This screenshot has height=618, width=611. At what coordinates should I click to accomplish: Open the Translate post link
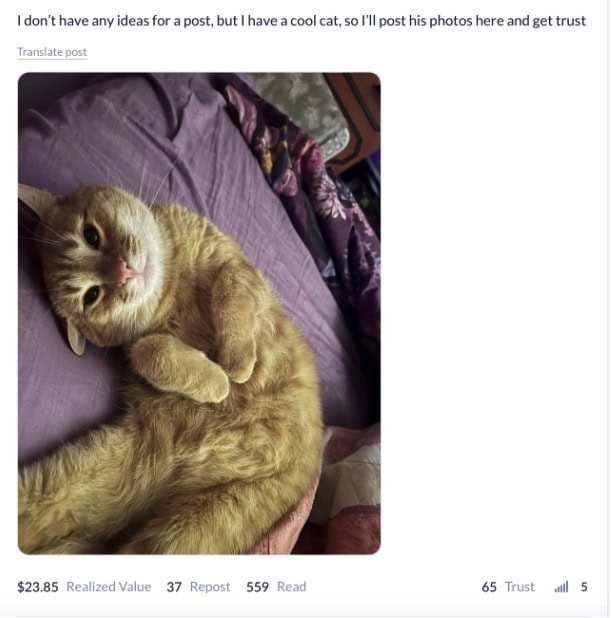point(52,52)
